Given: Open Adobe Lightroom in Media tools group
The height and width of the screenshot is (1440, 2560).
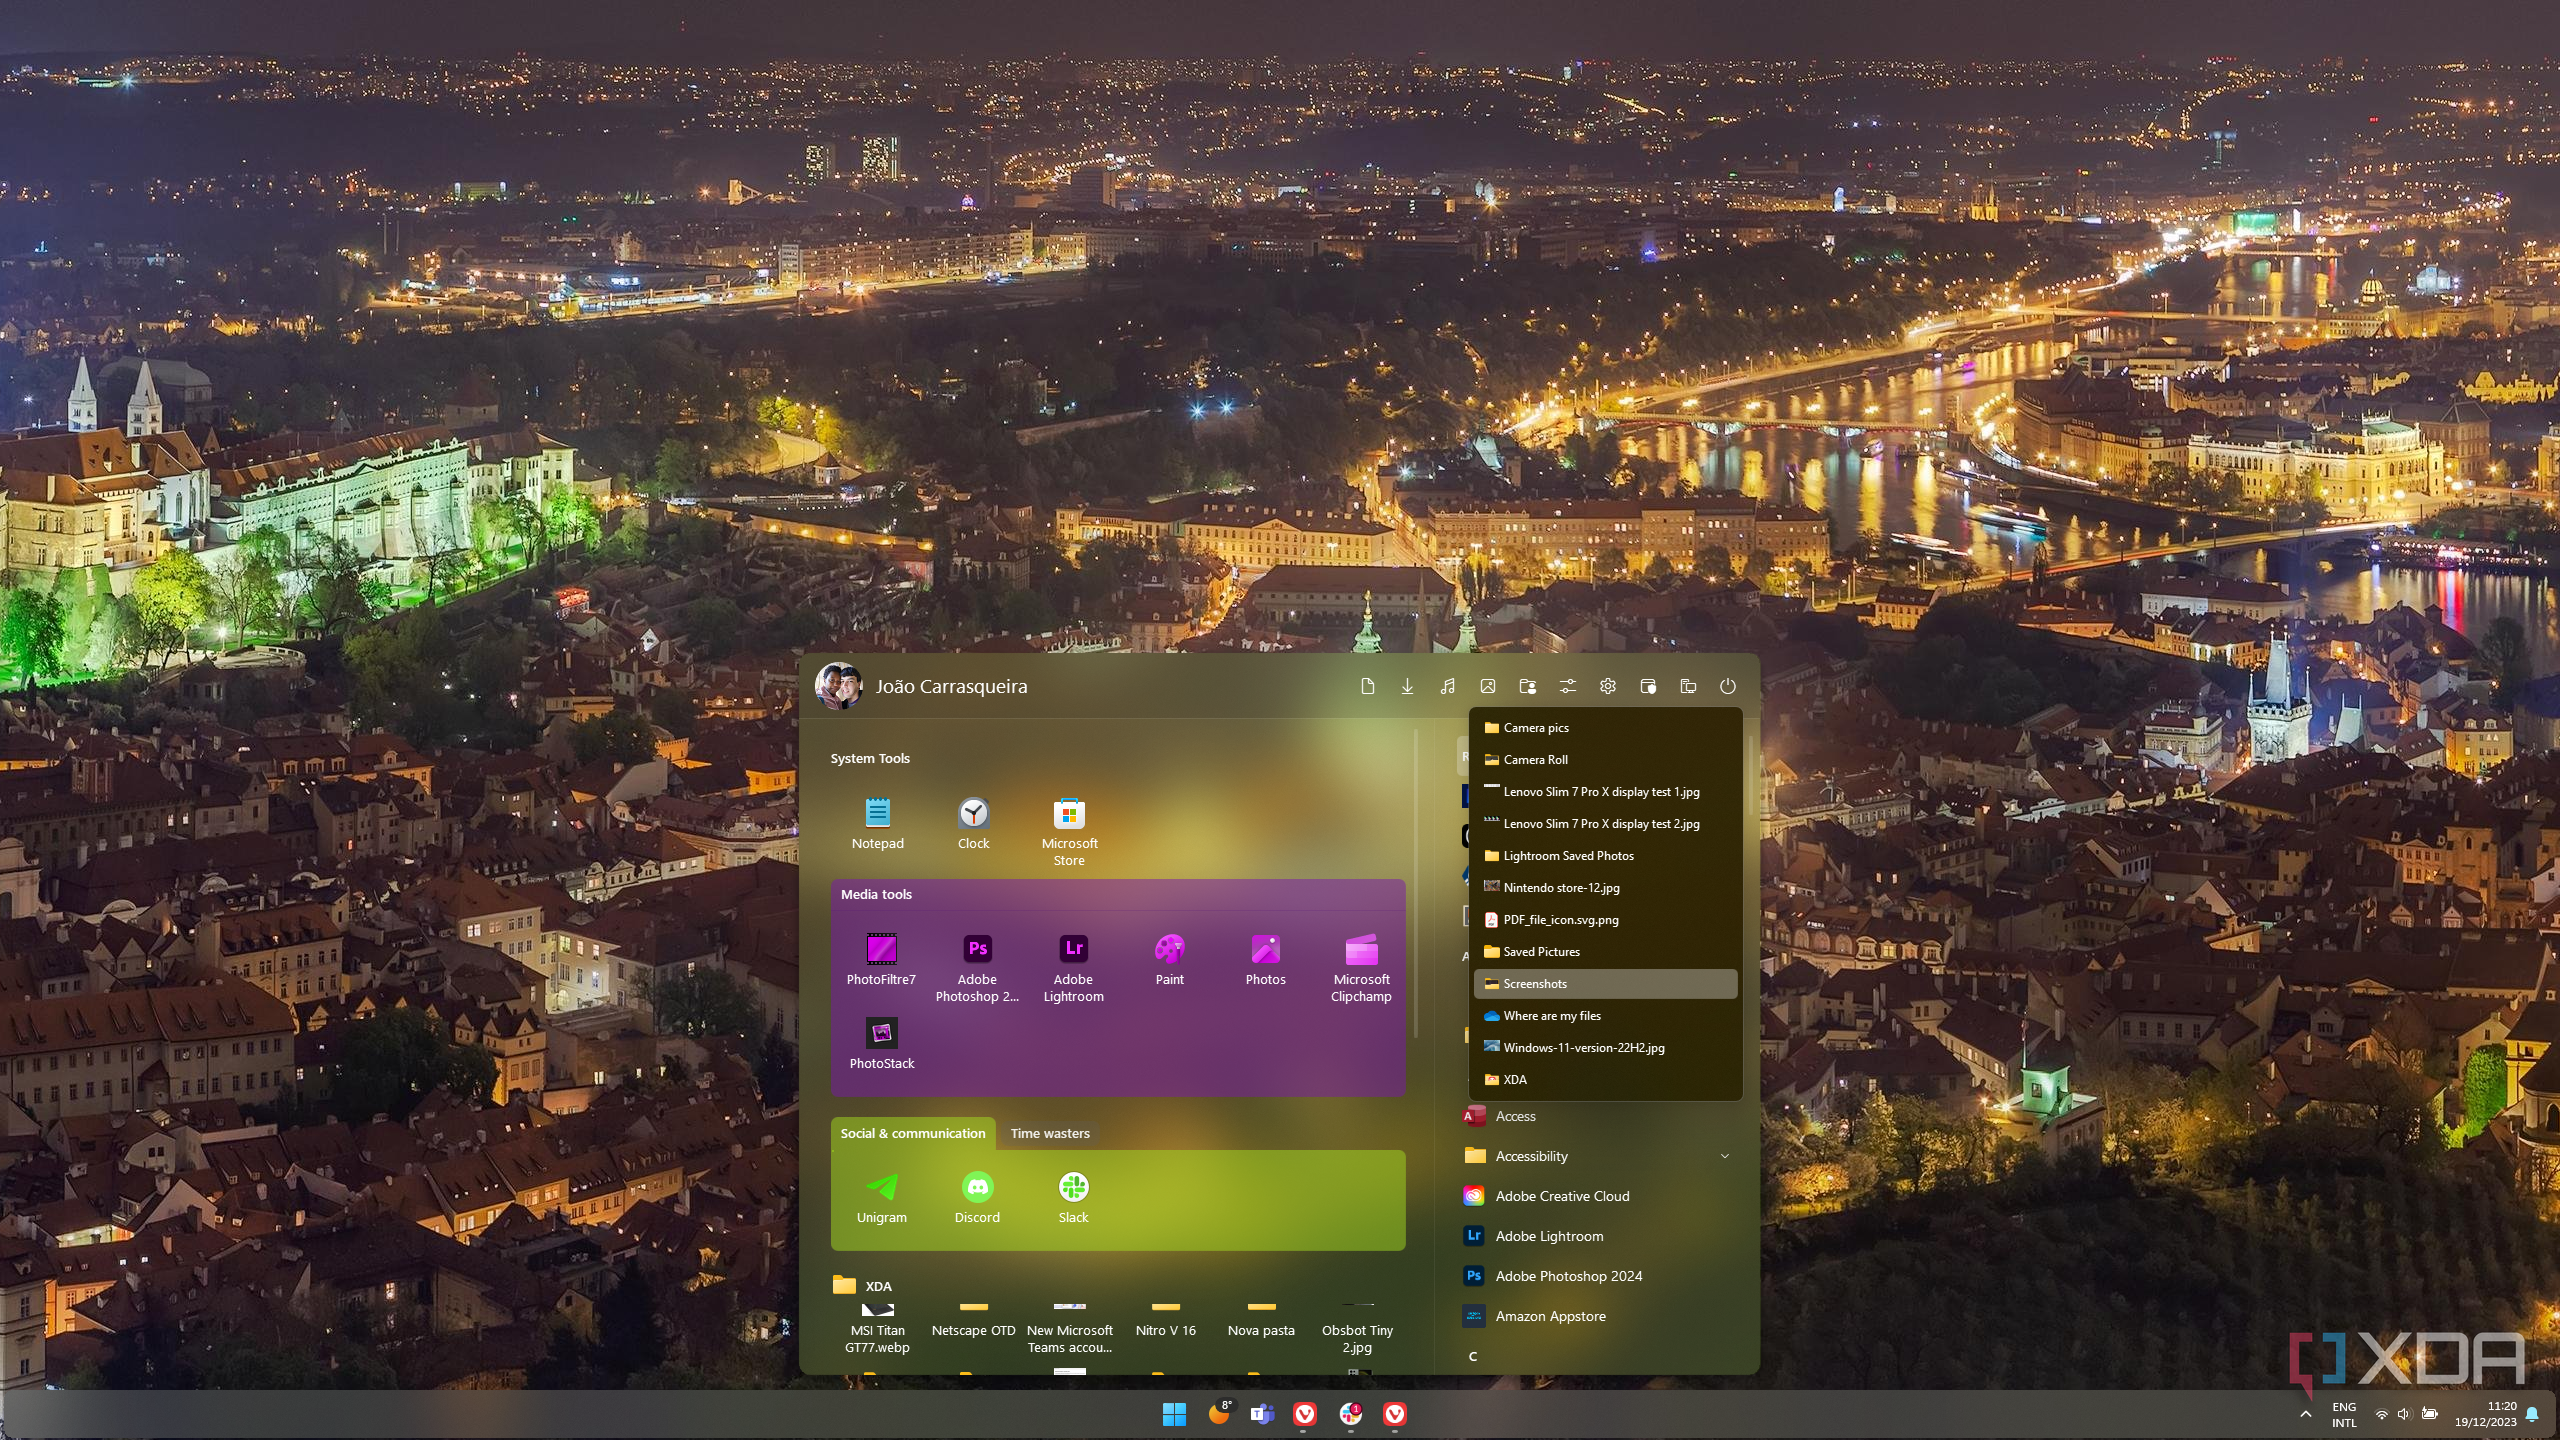Looking at the screenshot, I should 1073,968.
